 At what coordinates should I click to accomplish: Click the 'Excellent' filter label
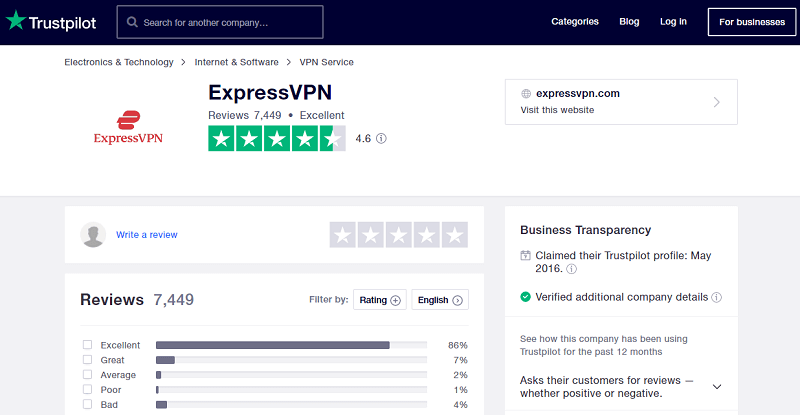pos(120,345)
